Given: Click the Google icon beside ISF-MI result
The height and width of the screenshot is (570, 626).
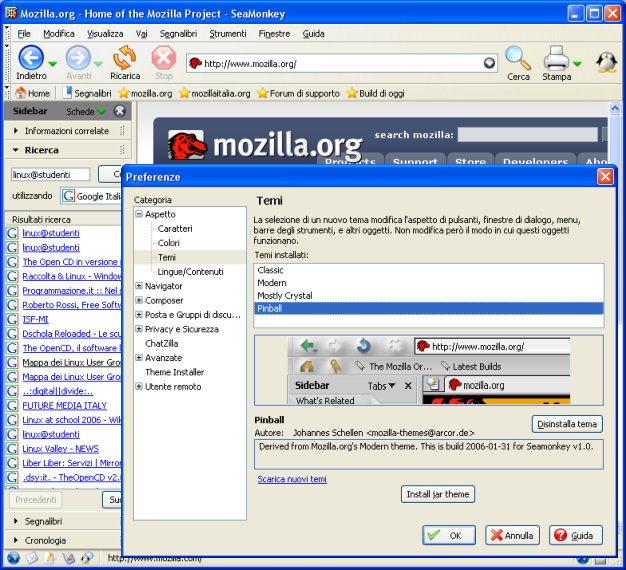Looking at the screenshot, I should coord(12,319).
